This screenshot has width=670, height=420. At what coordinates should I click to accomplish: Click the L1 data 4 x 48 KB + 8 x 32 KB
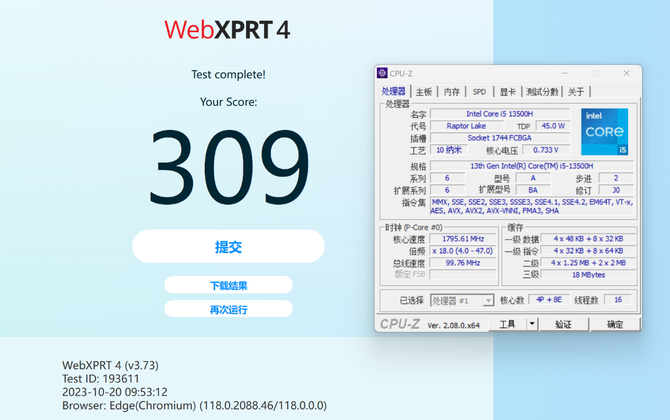point(588,239)
